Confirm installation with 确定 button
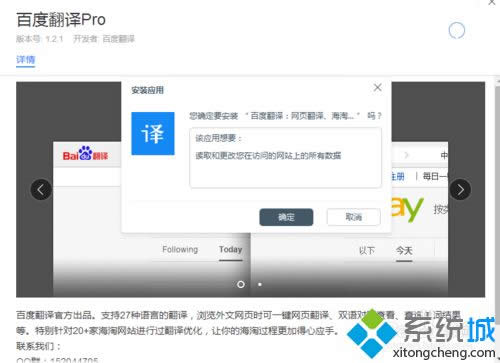The height and width of the screenshot is (363, 500). 286,217
